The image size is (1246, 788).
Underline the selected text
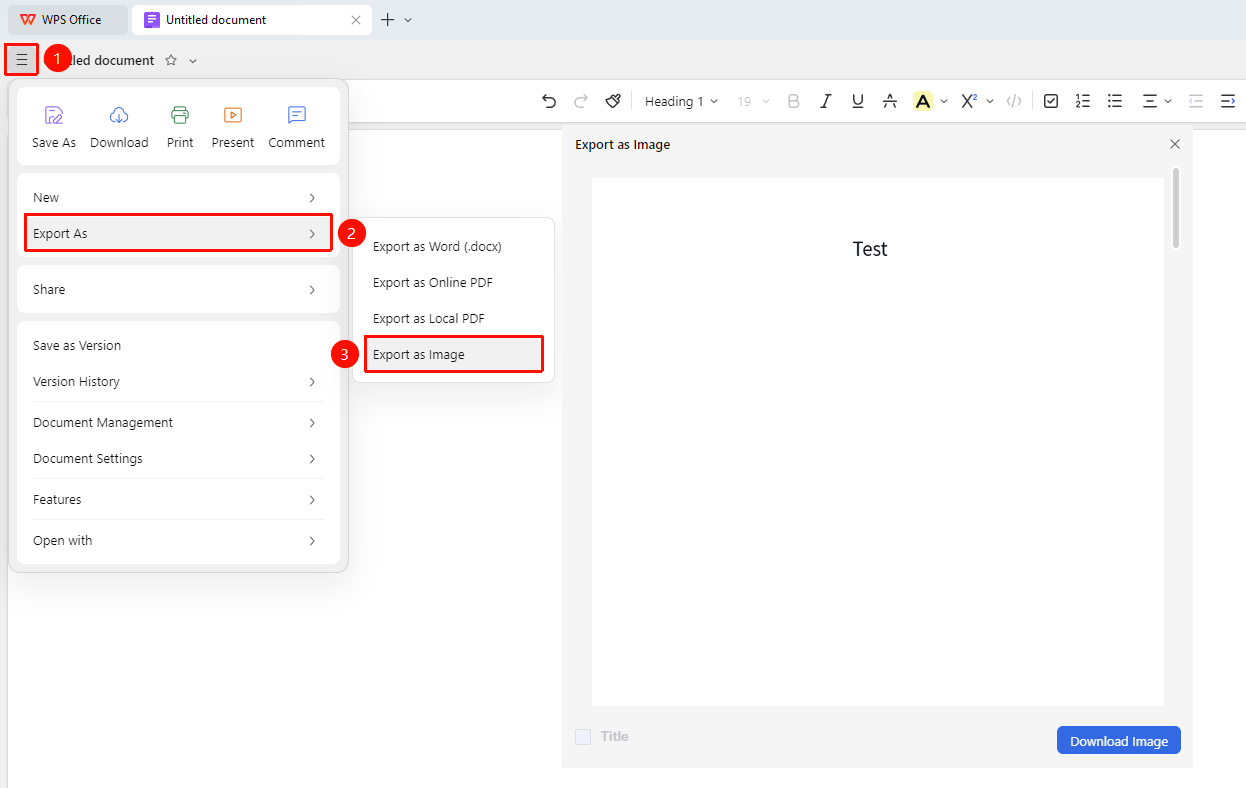(x=858, y=101)
